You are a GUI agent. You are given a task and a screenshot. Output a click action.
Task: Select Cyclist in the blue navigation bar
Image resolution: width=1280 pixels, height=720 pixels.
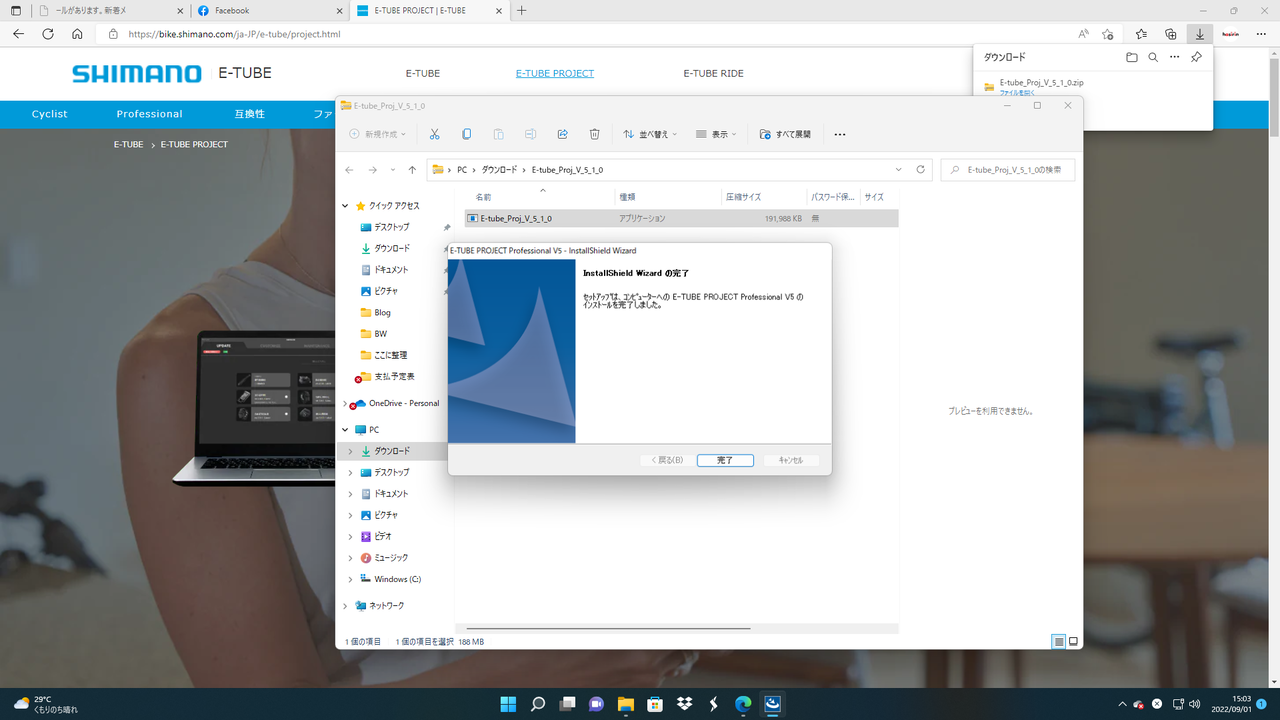tap(49, 114)
